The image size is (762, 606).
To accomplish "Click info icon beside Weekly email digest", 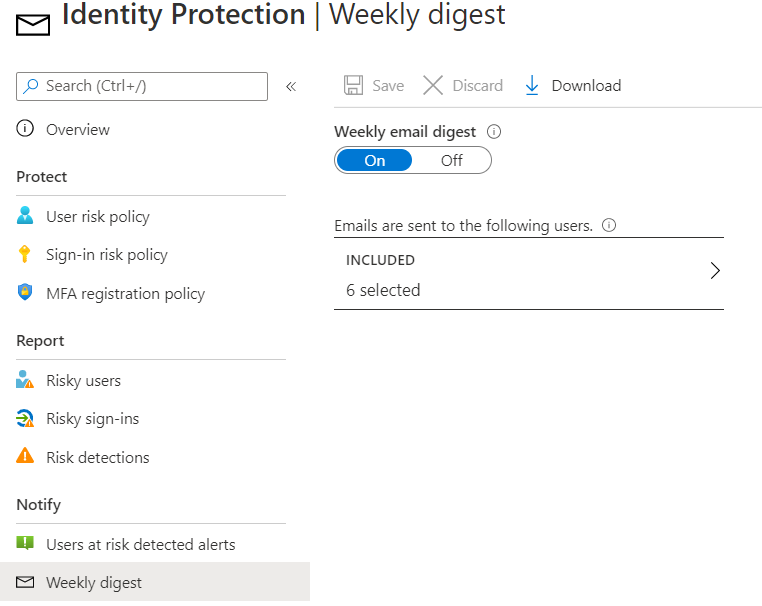I will (494, 132).
